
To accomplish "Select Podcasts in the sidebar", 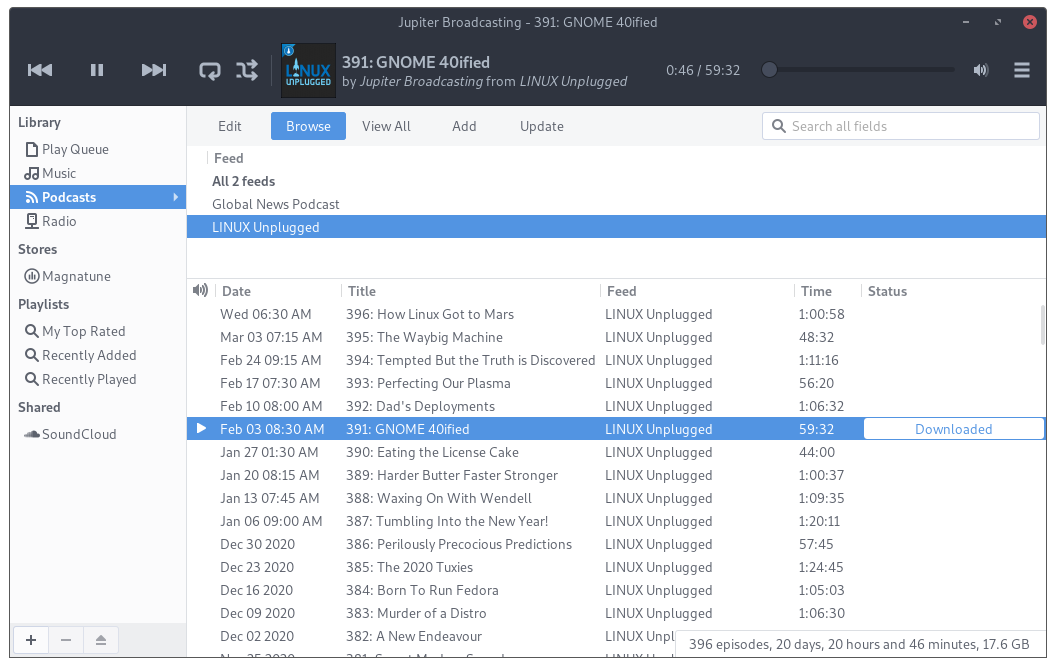I will point(98,197).
